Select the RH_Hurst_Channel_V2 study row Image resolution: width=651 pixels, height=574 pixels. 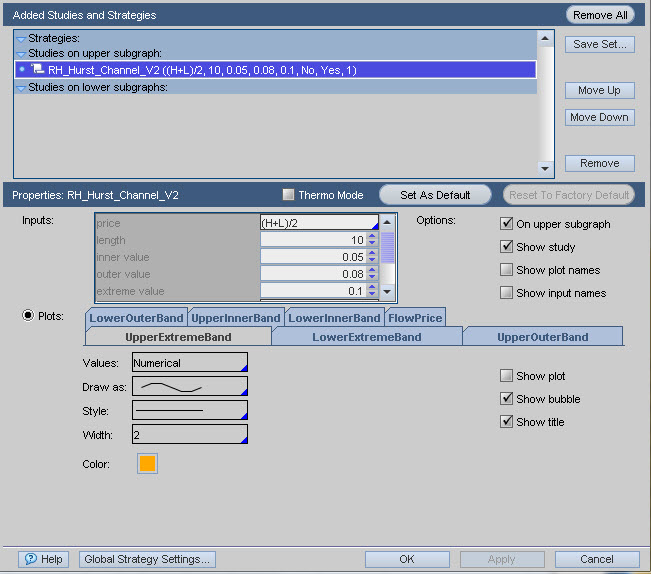coord(275,70)
